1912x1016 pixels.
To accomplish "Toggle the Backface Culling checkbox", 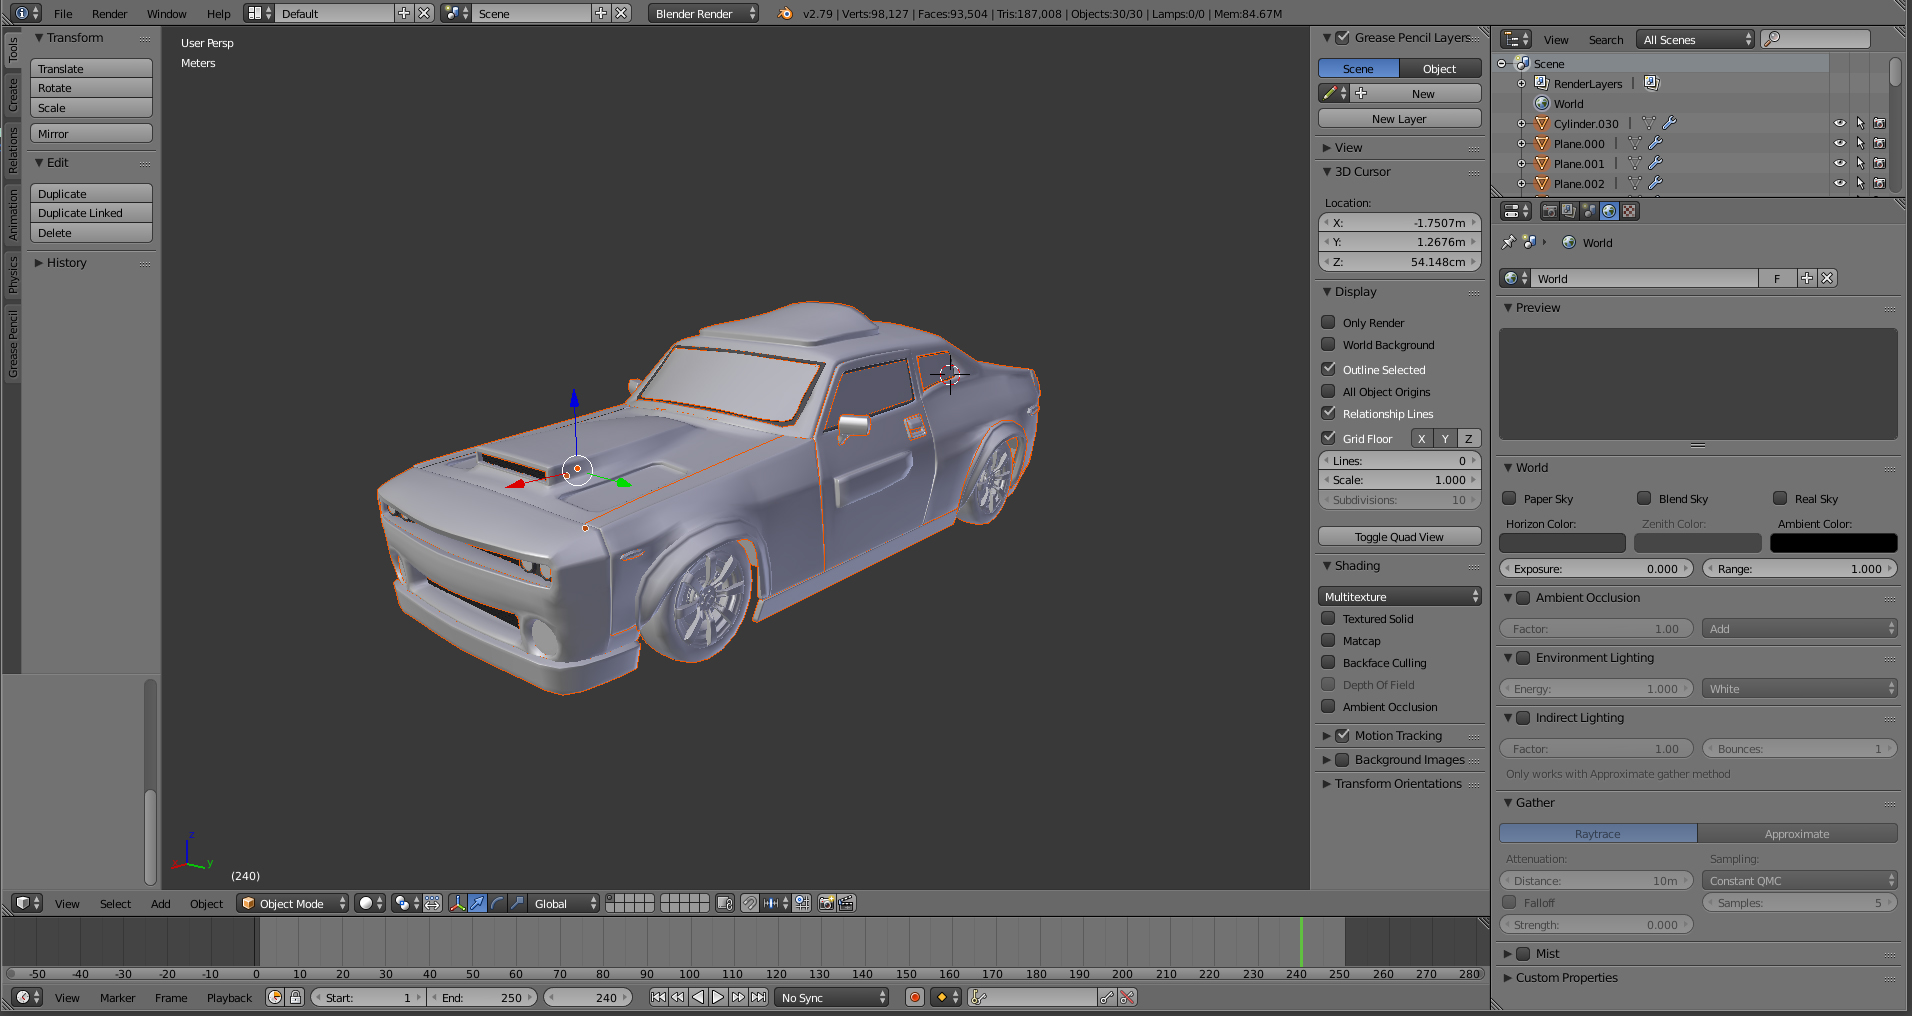I will (1328, 662).
